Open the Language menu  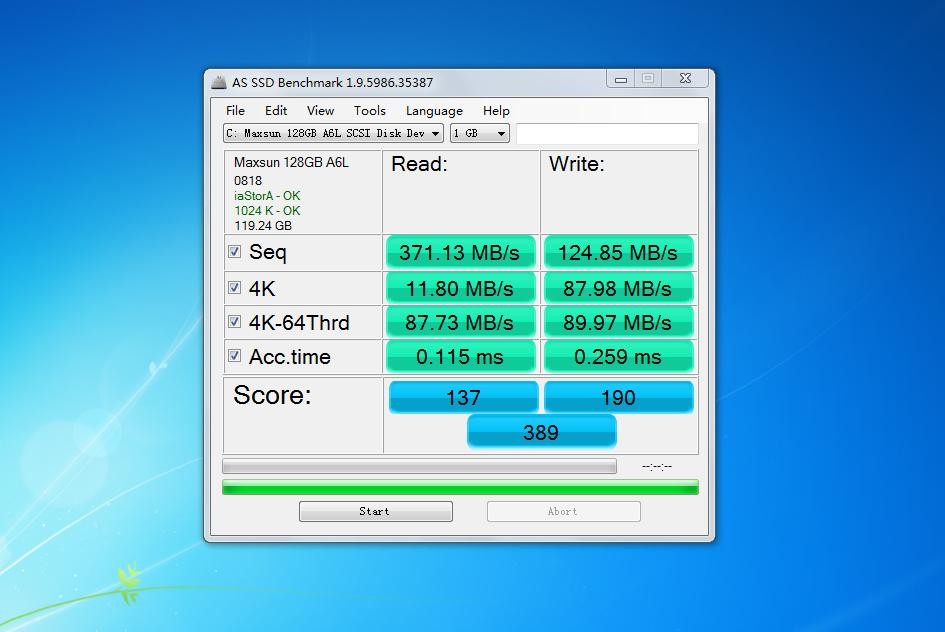[434, 111]
